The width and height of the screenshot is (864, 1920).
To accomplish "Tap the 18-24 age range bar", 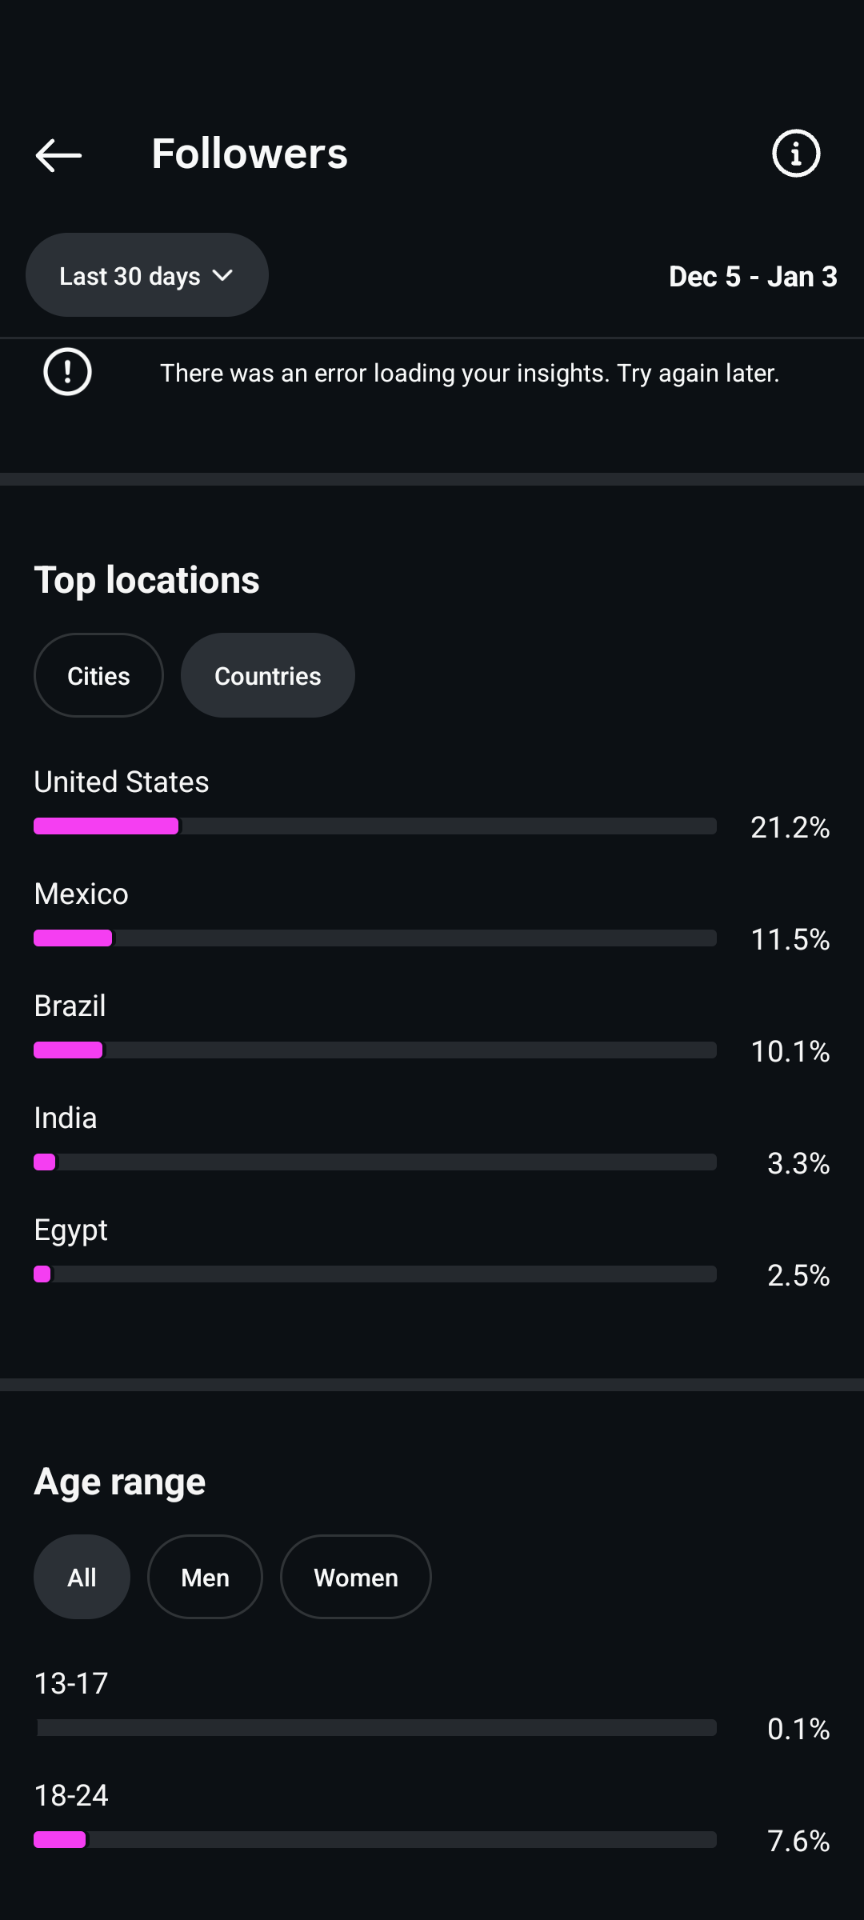I will coord(375,1840).
